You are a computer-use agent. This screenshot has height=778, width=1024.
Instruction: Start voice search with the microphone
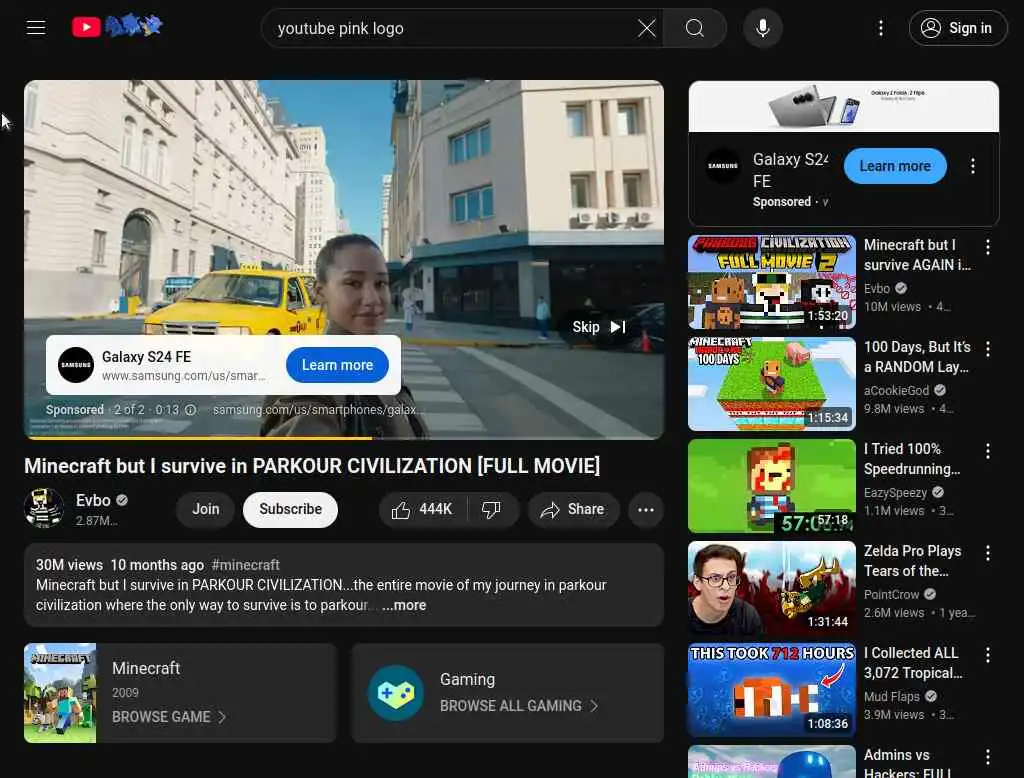[x=762, y=28]
